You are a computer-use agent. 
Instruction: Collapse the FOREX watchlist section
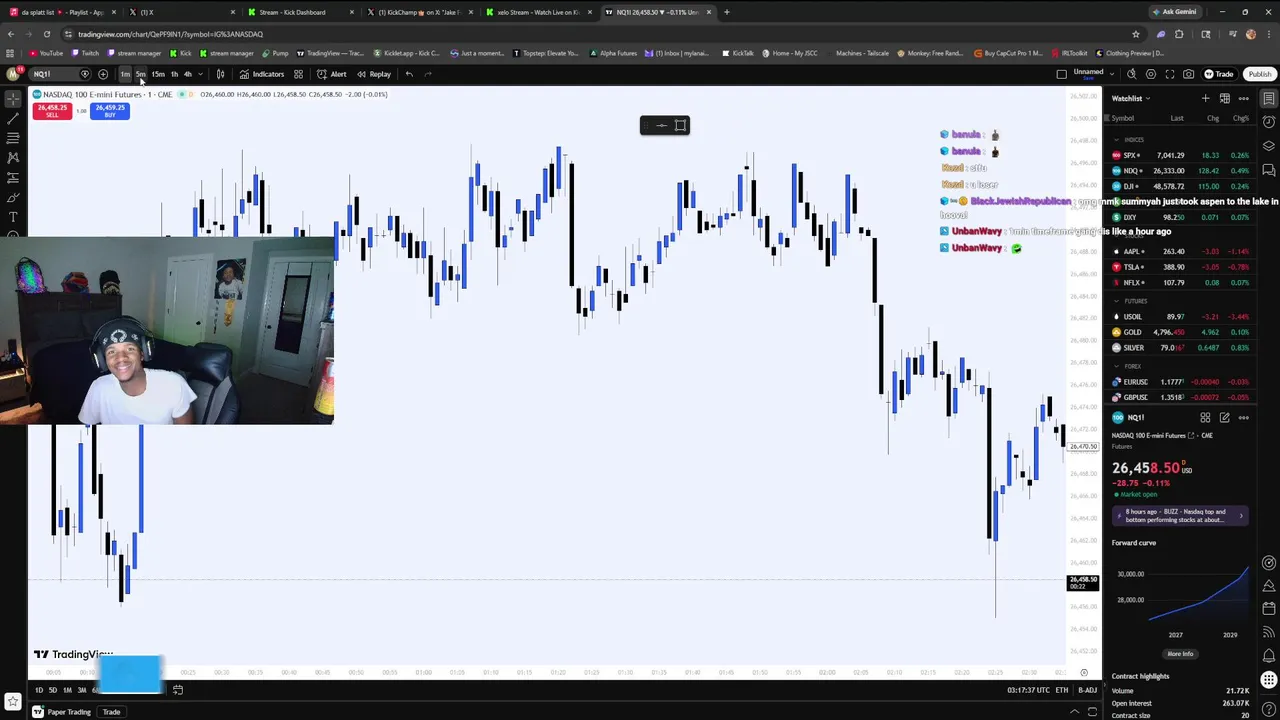tap(1116, 366)
